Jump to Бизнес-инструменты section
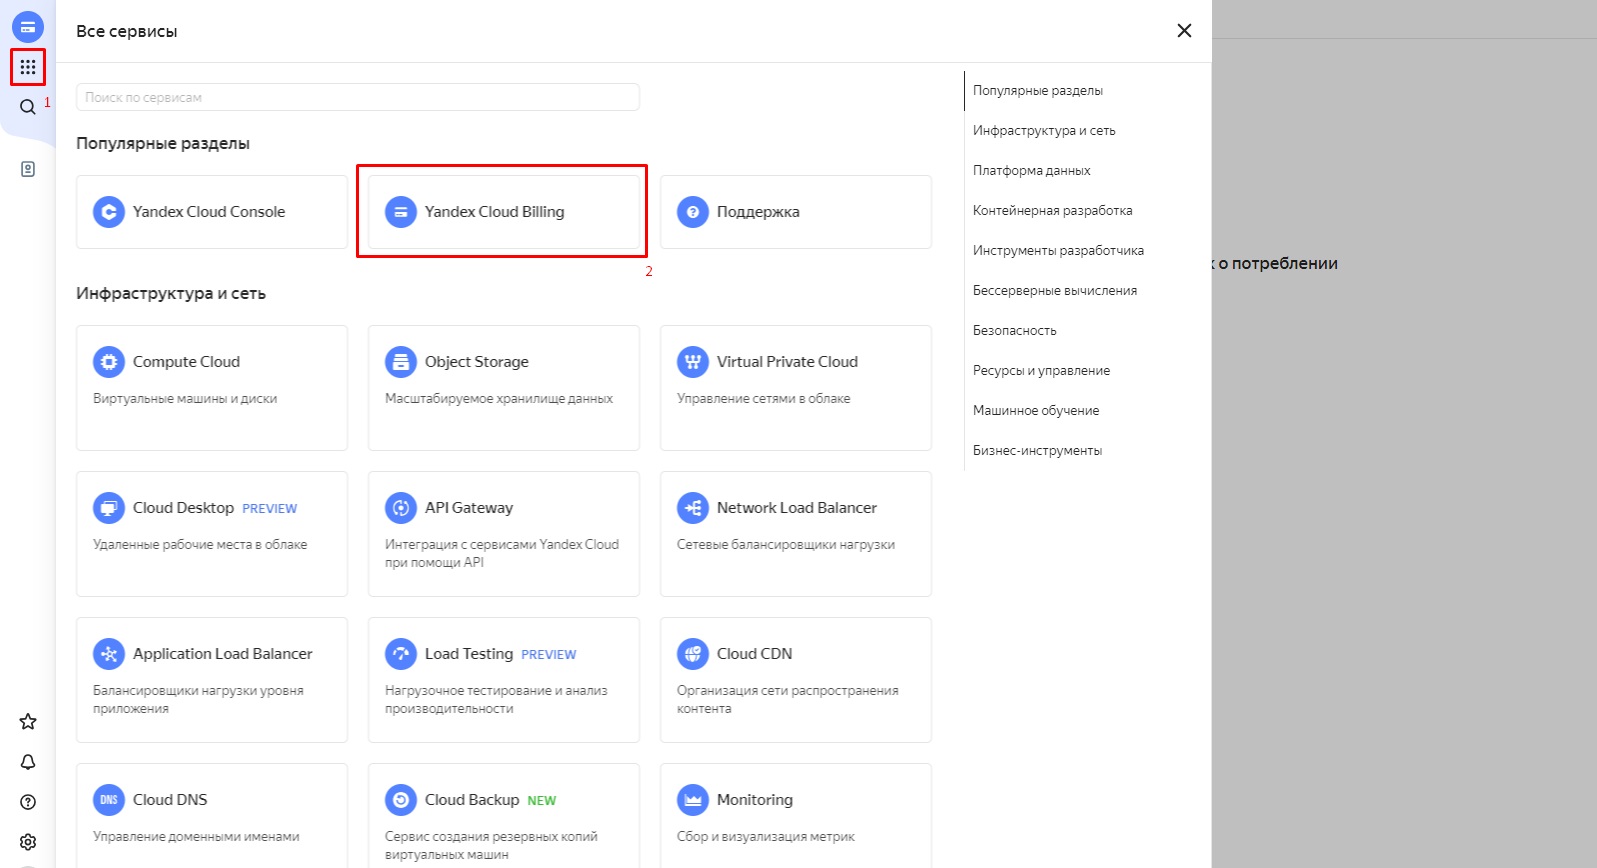The height and width of the screenshot is (868, 1597). coord(1037,451)
